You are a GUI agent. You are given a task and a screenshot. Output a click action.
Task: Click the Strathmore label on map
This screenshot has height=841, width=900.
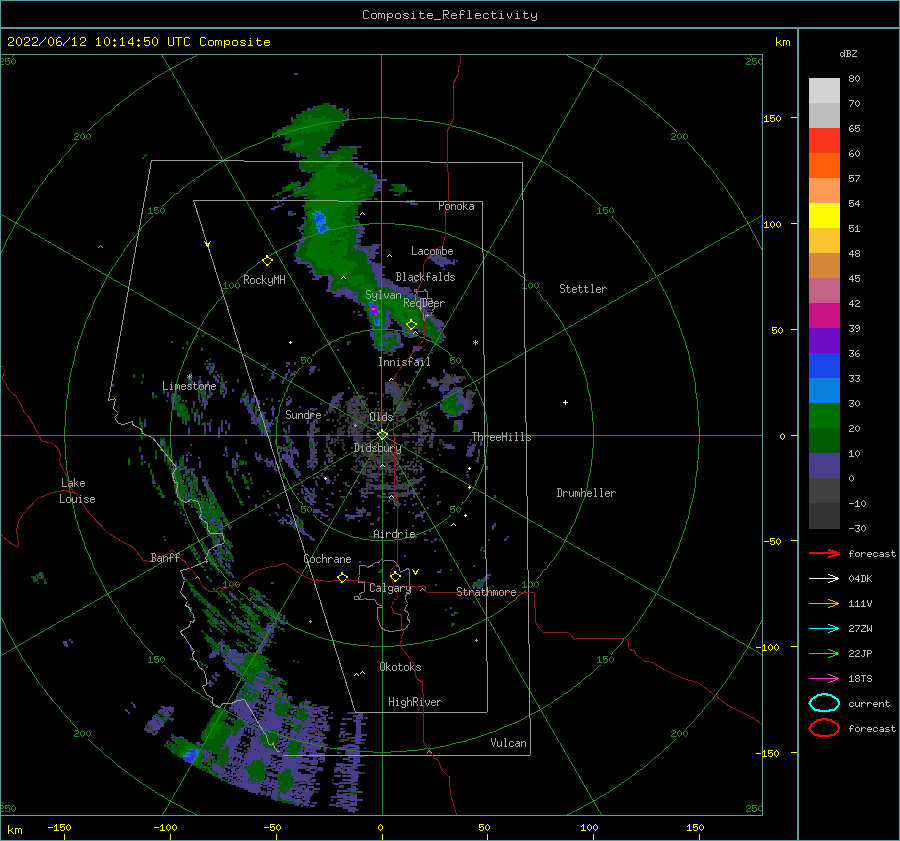point(486,592)
